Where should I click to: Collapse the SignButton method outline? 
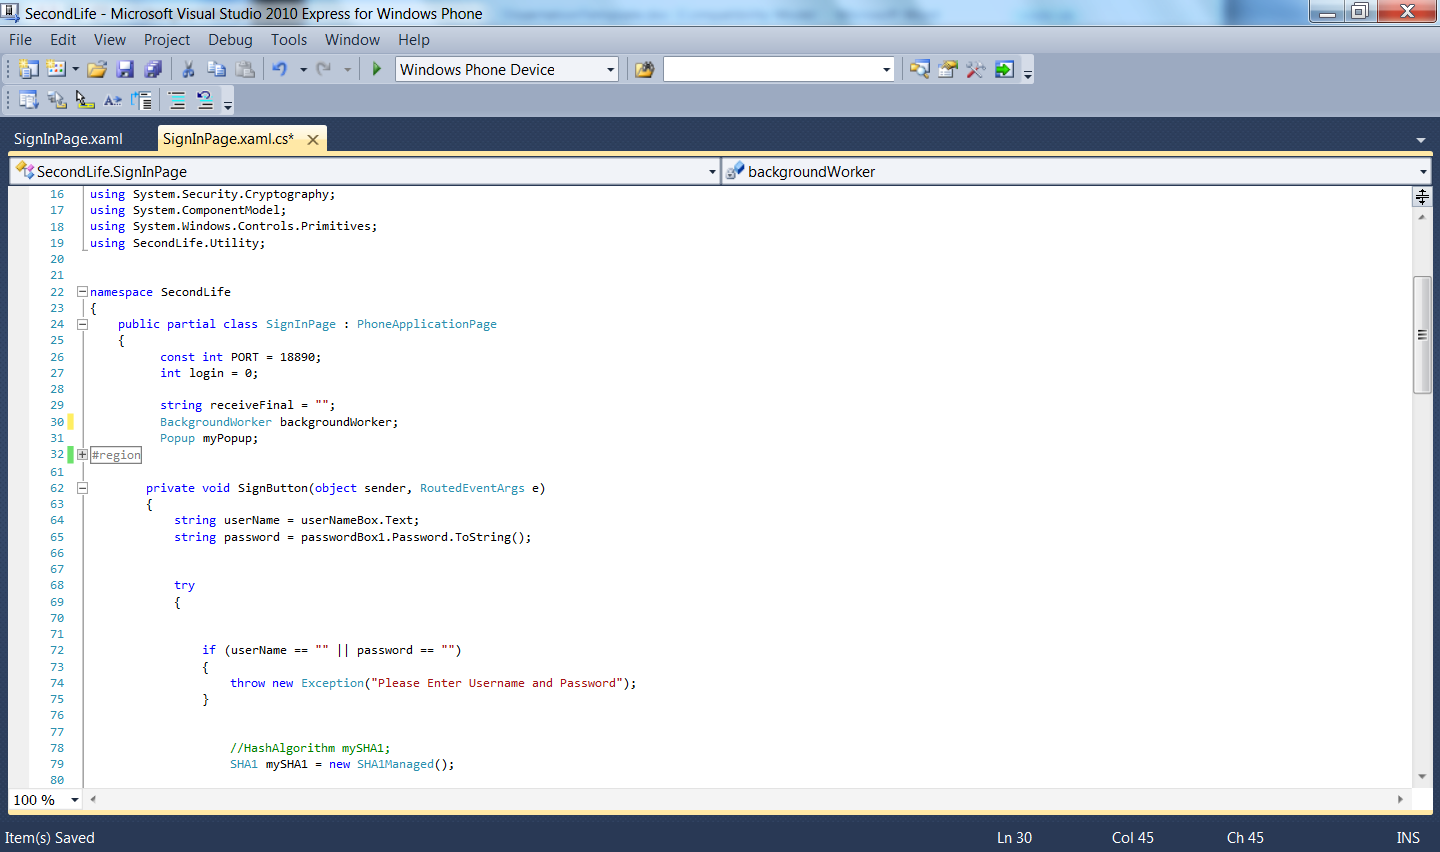coord(82,488)
